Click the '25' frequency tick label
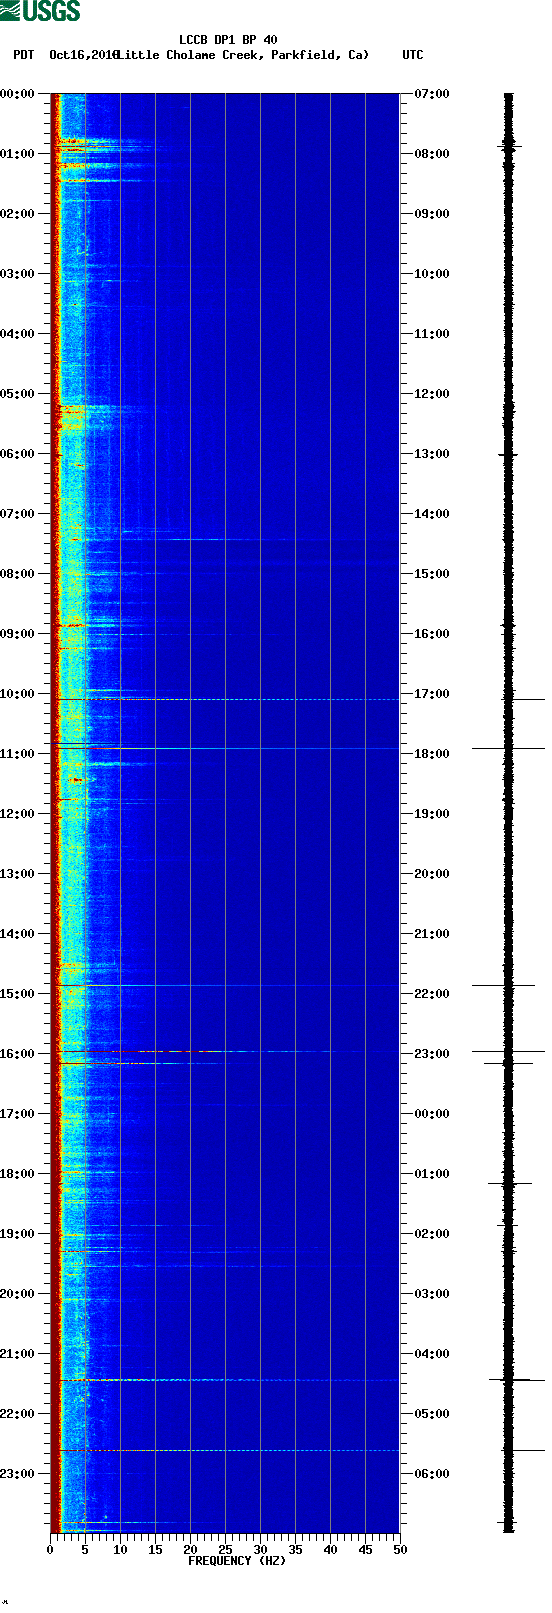Screen dimensions: 552x1613 pyautogui.click(x=225, y=1550)
